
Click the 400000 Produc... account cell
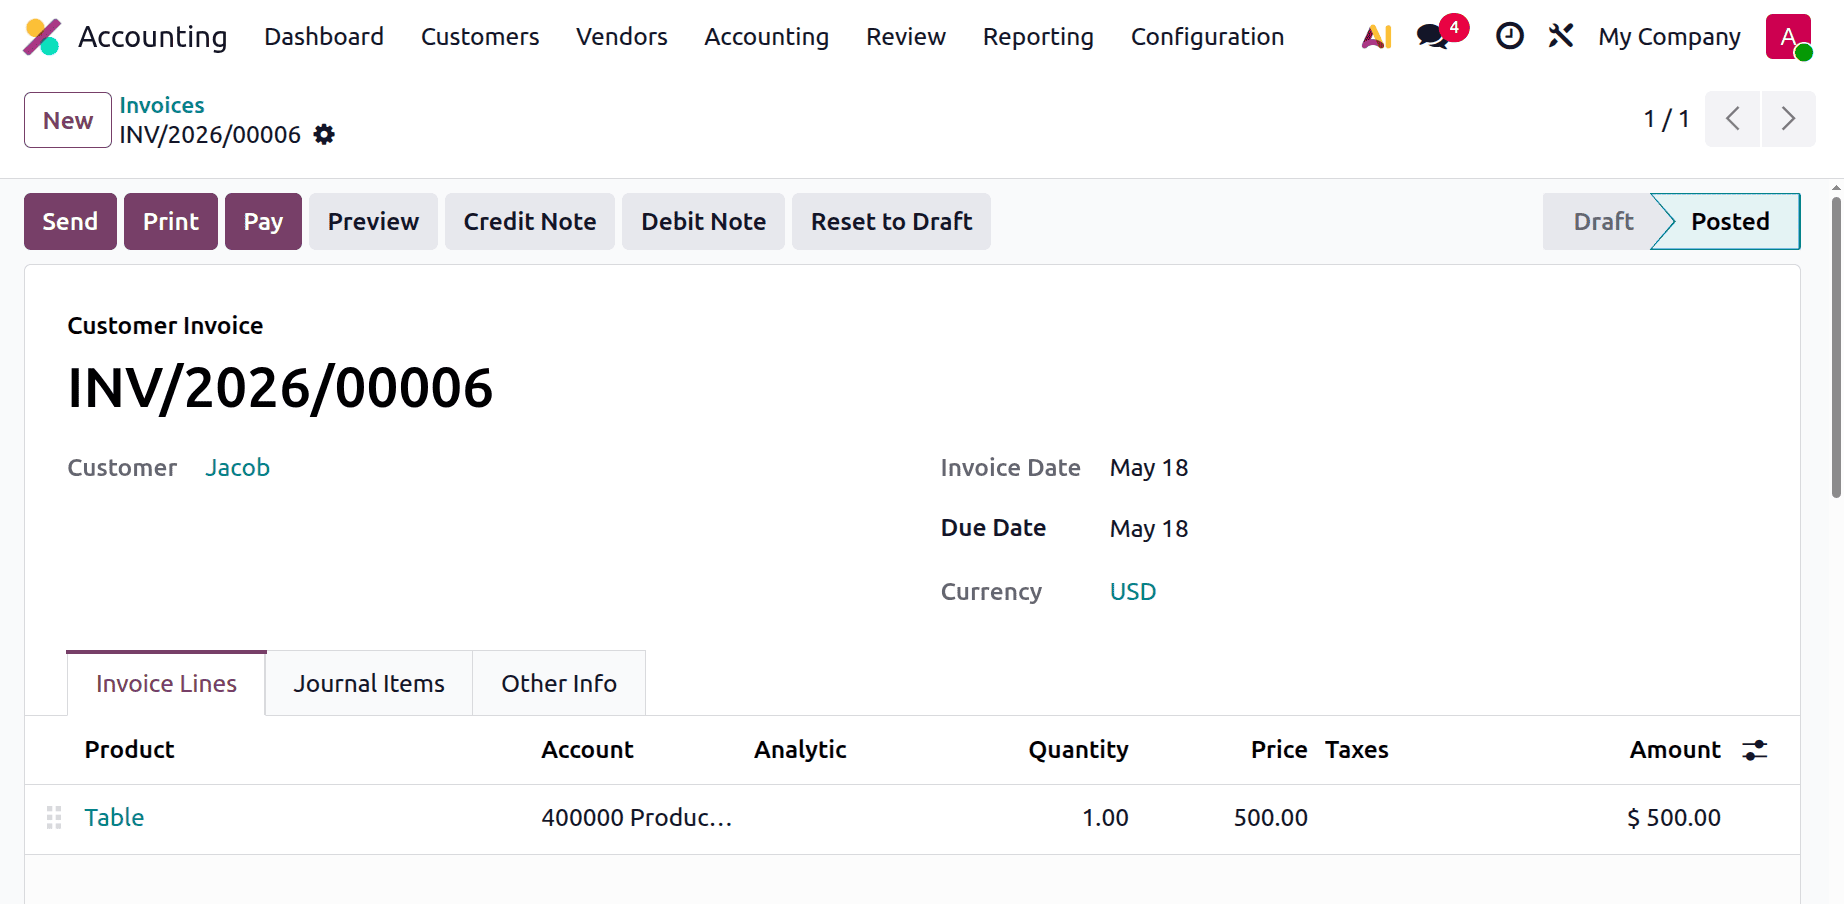637,818
